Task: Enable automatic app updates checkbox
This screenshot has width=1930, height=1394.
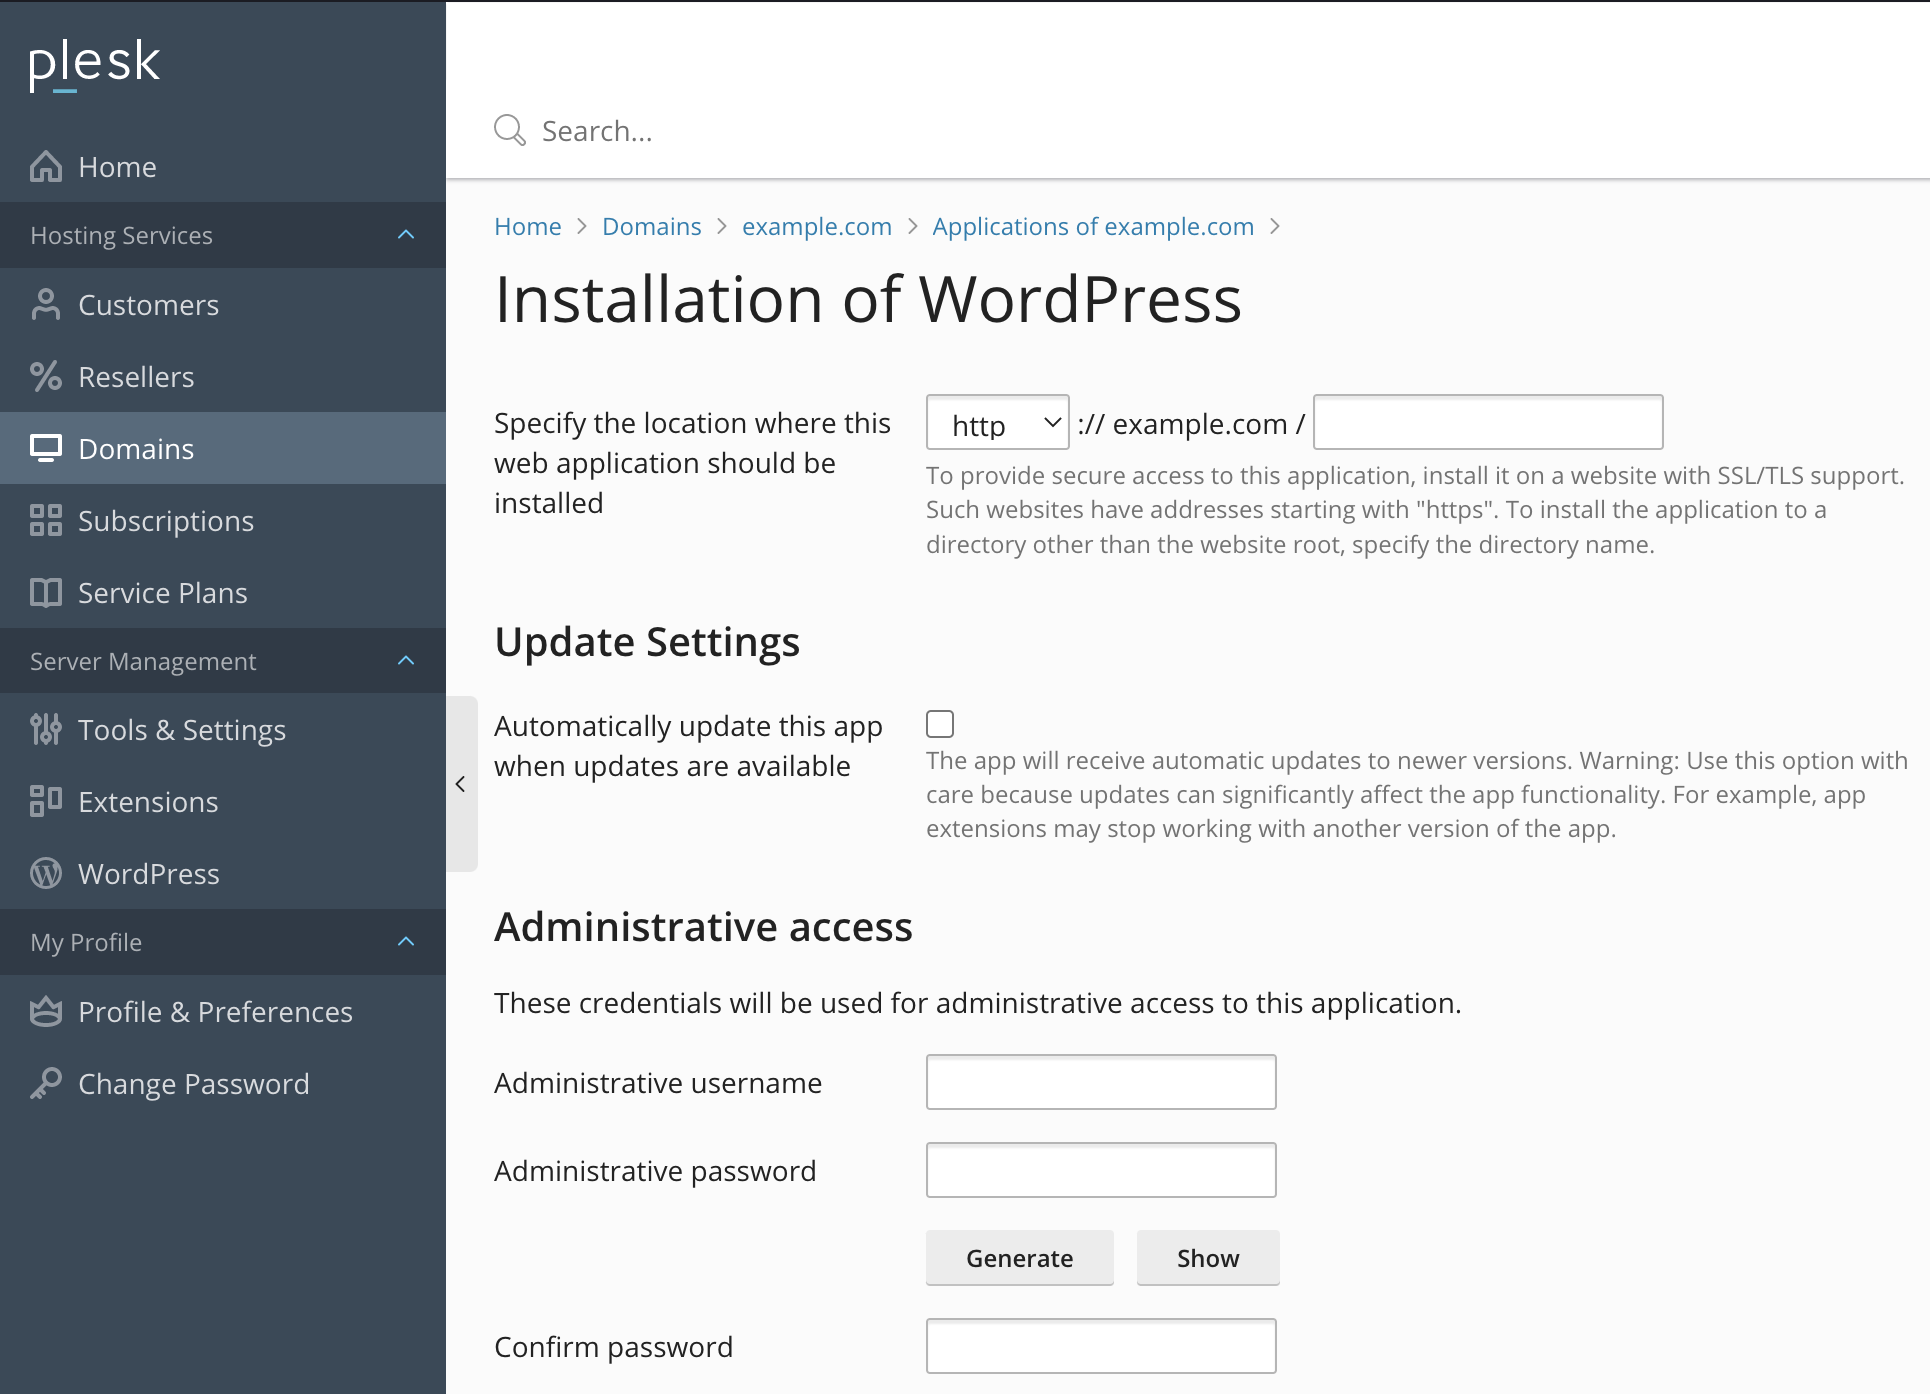Action: [940, 724]
